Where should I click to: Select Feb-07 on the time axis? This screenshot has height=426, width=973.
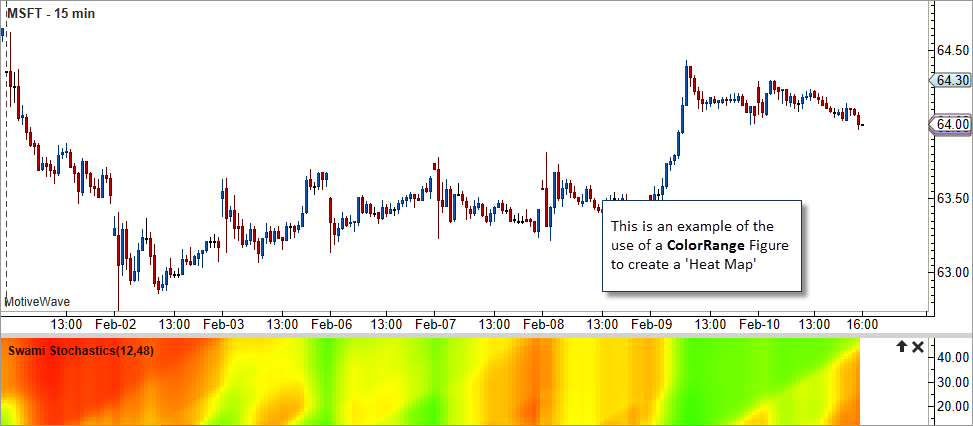tap(435, 324)
